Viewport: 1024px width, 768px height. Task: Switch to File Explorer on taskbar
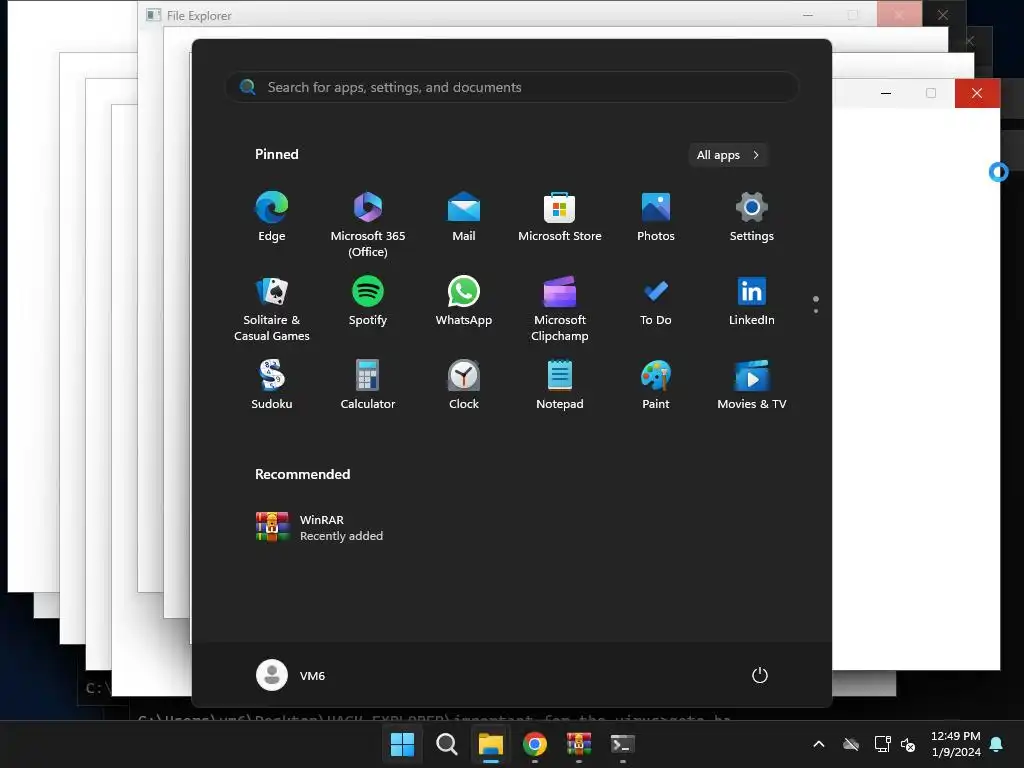click(490, 744)
